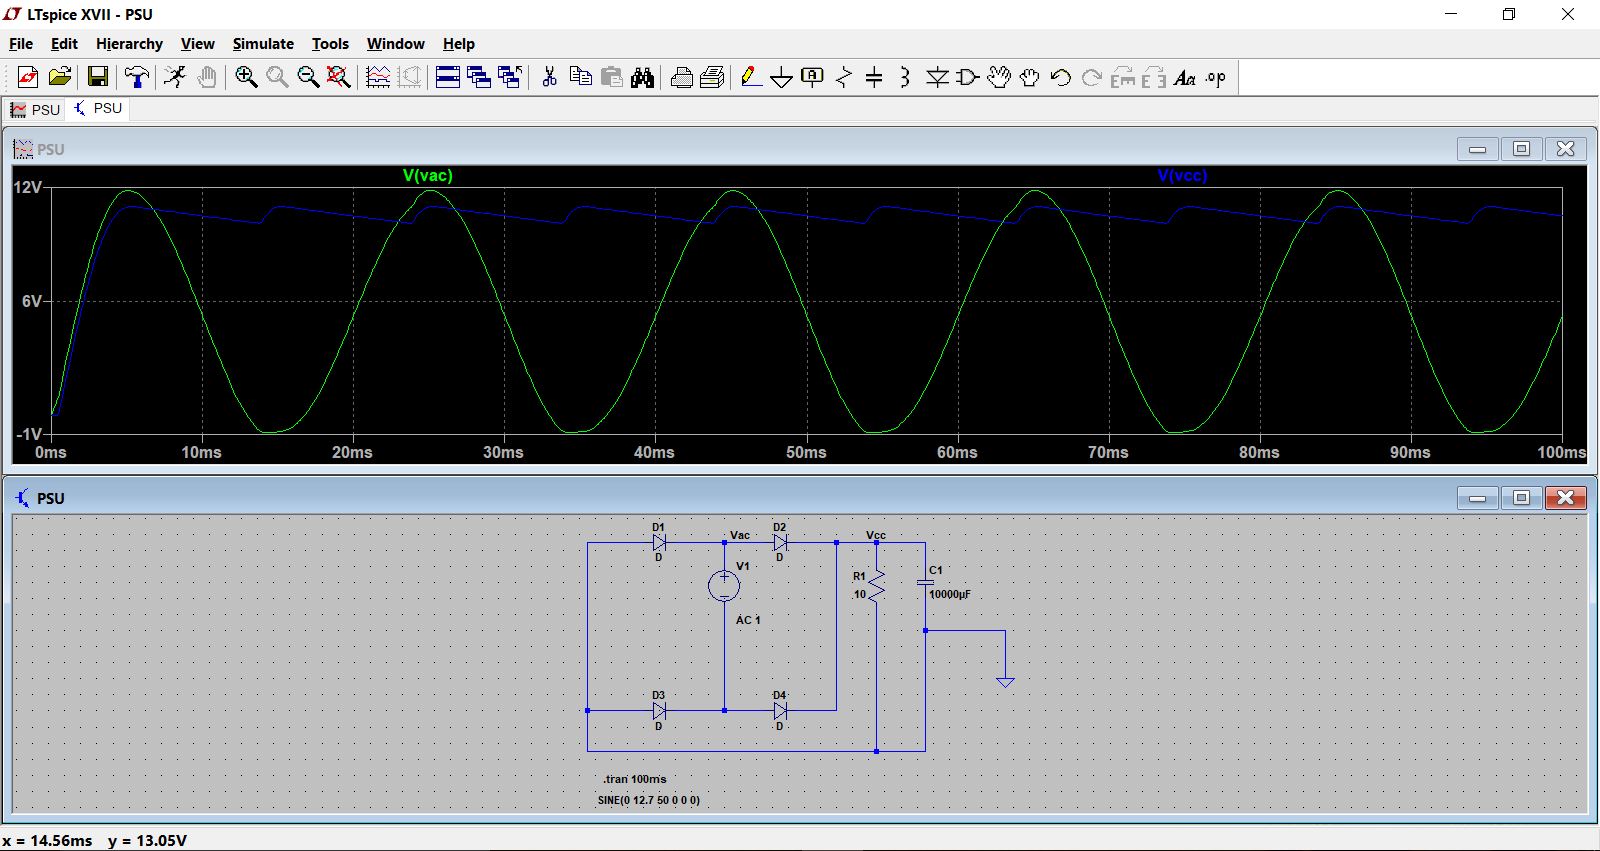Select the Drag closed-hand tool
The image size is (1600, 851).
pos(1030,77)
